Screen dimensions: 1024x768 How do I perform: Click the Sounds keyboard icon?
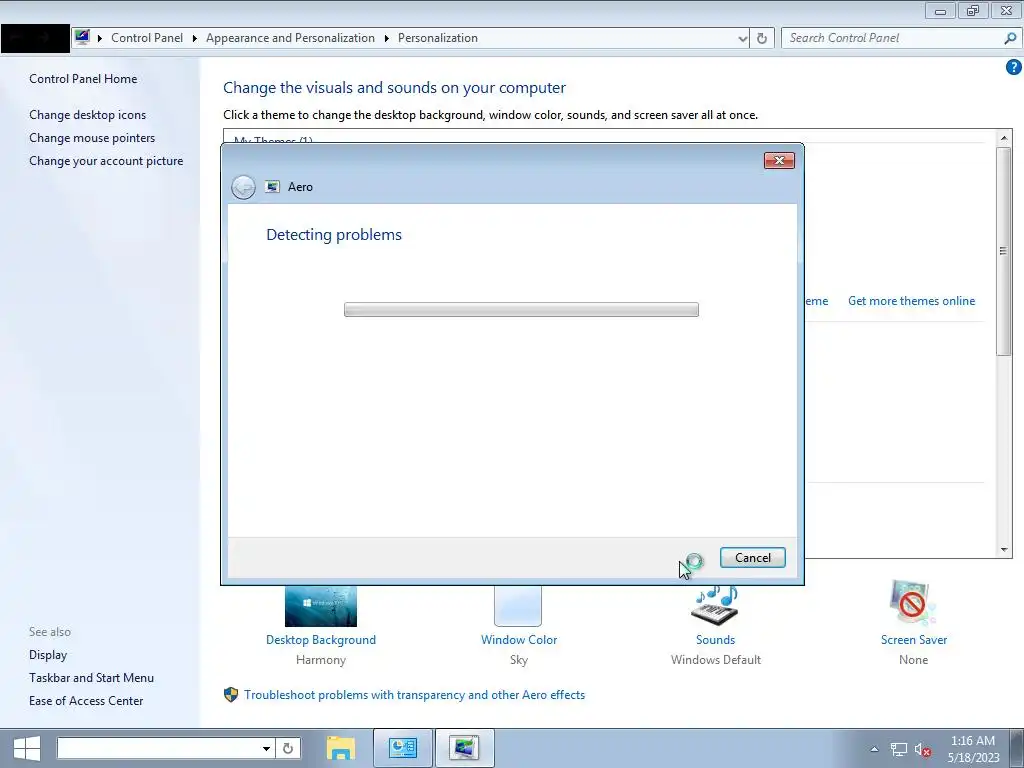(715, 606)
